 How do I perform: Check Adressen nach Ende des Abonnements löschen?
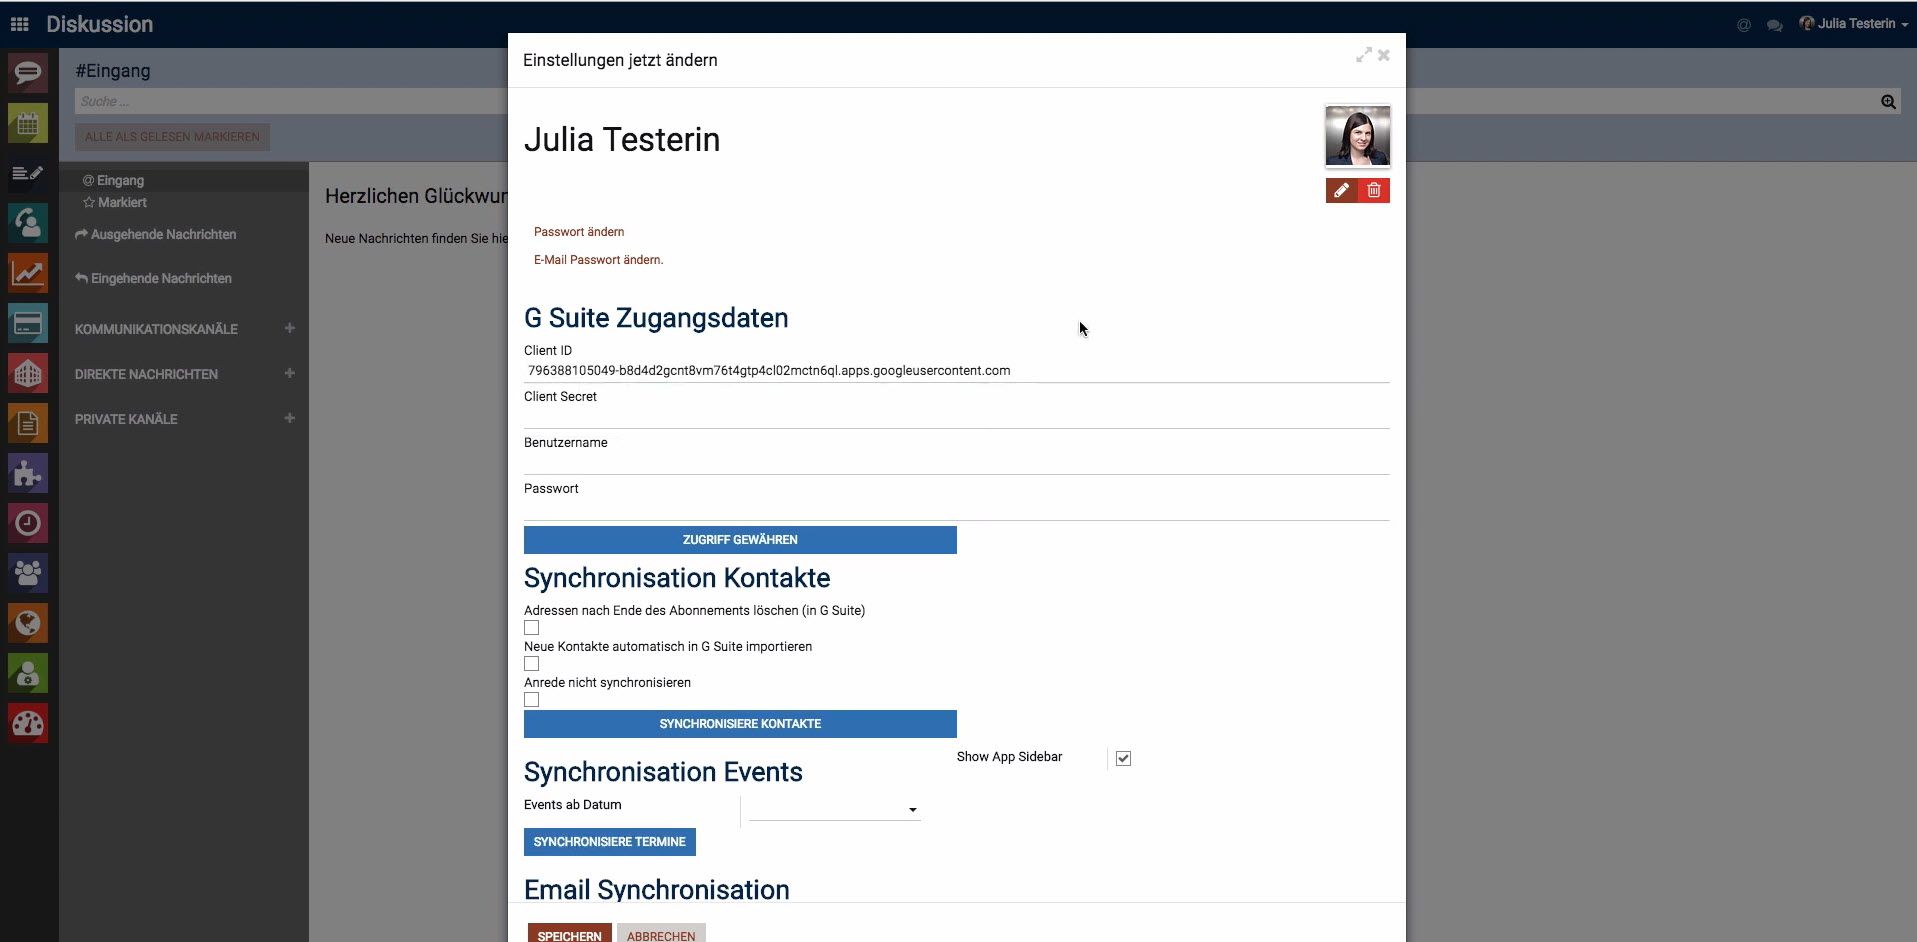pos(531,628)
